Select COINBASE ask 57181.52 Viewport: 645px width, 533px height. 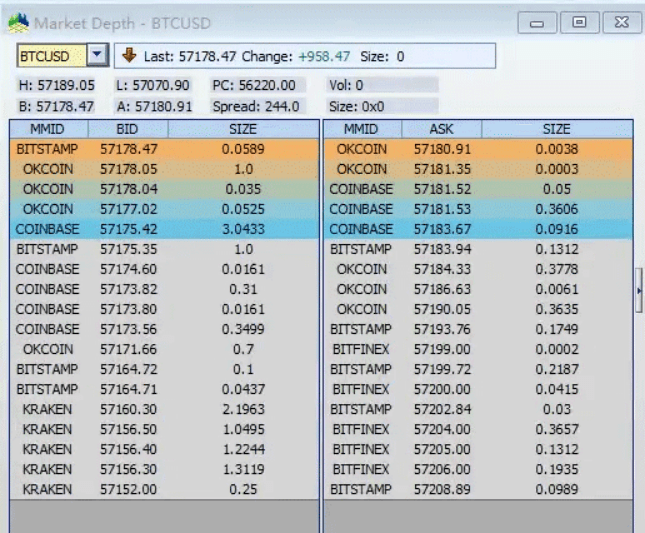coord(478,189)
